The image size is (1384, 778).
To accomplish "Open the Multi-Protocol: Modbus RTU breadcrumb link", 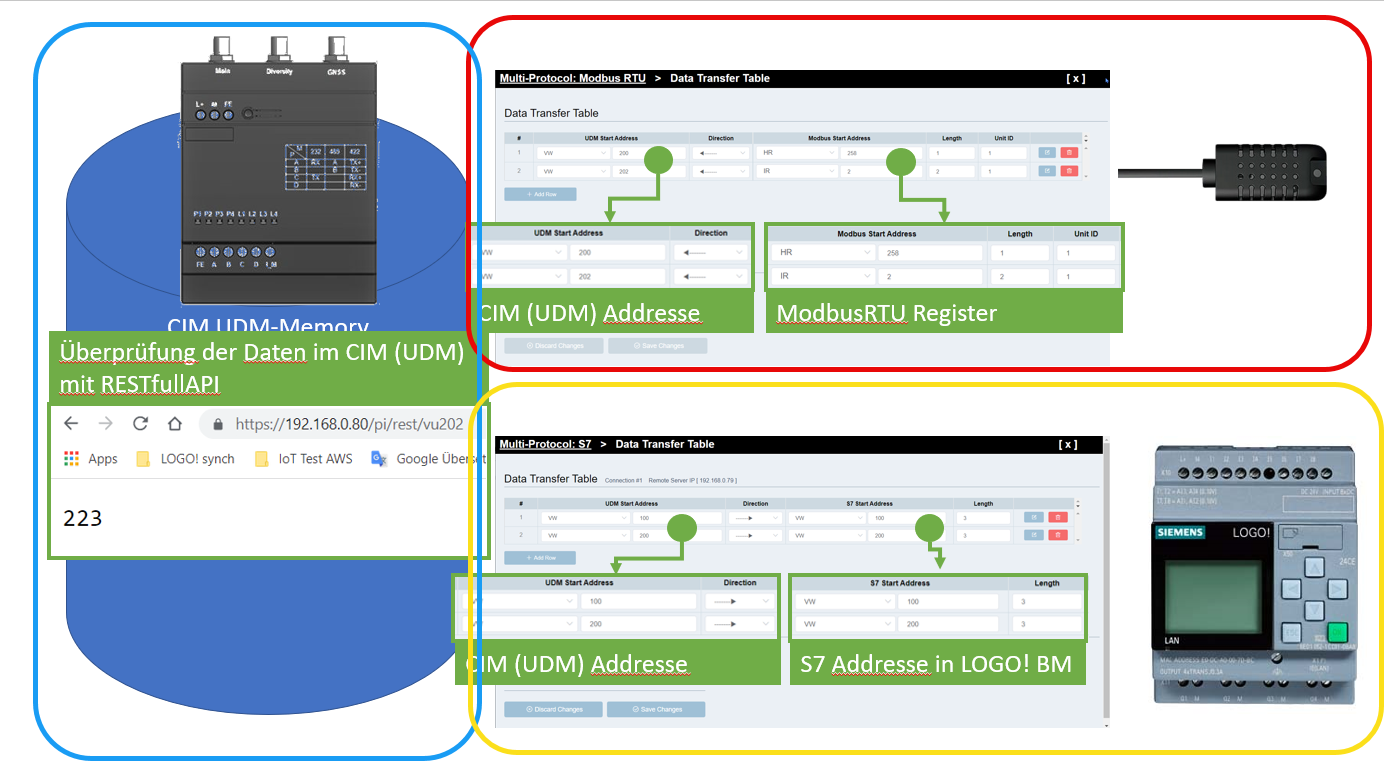I will click(572, 78).
